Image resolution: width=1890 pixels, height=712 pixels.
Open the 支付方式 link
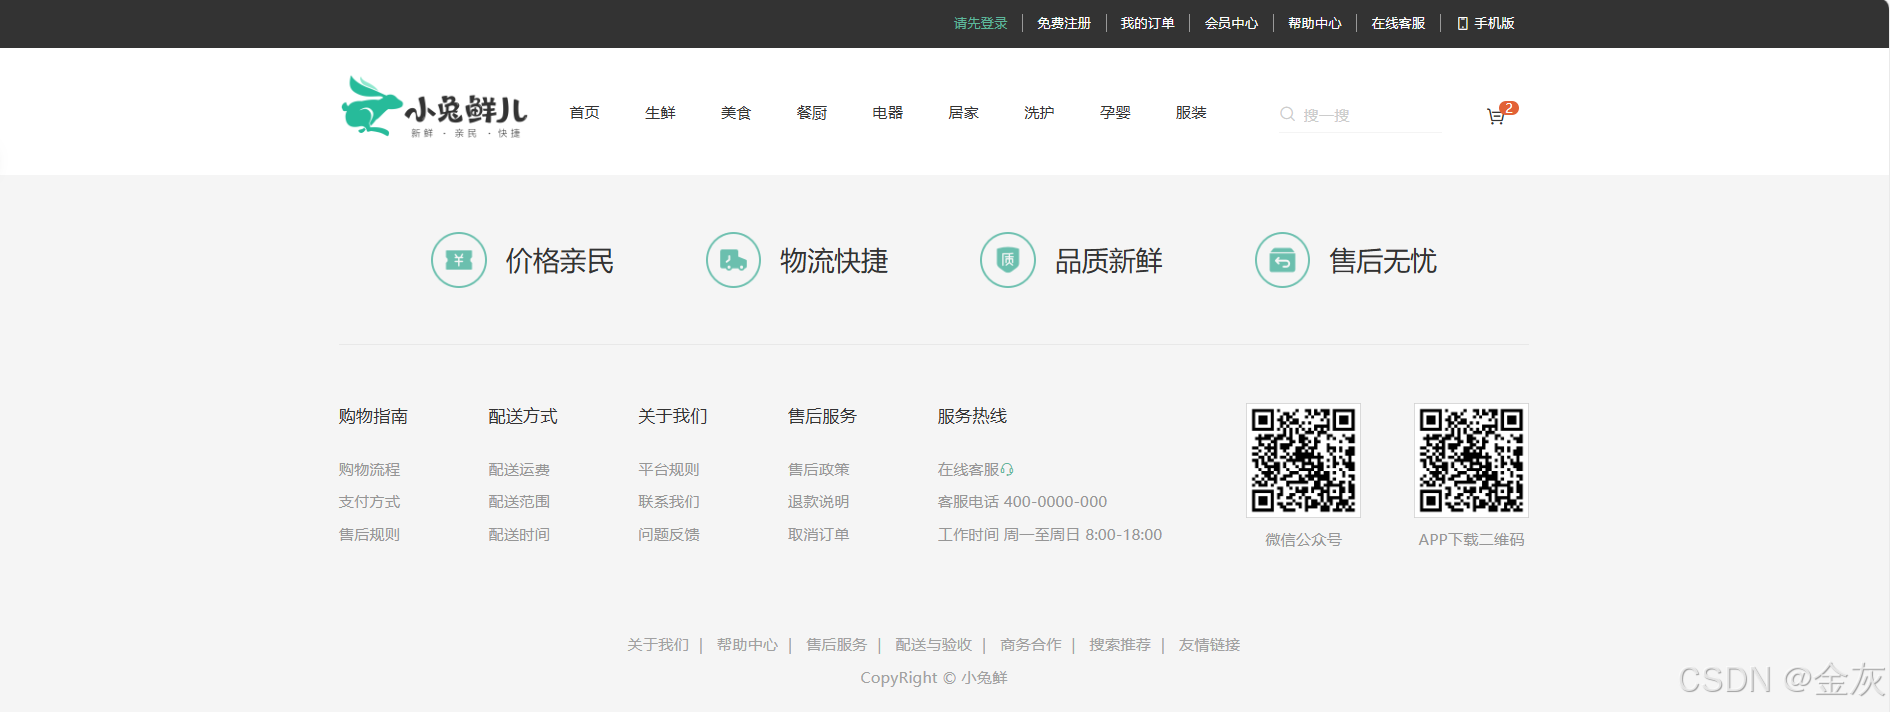[x=369, y=502]
